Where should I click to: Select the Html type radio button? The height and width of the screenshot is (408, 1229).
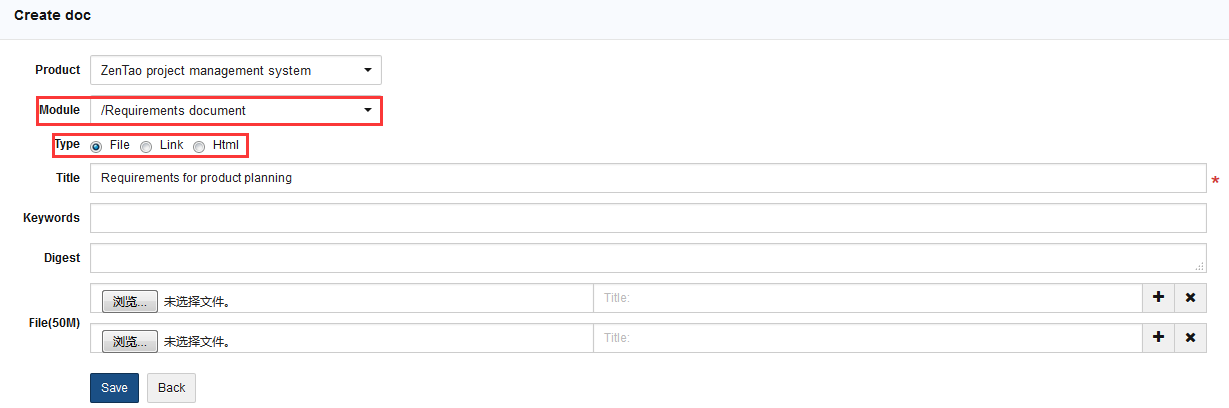coord(199,146)
